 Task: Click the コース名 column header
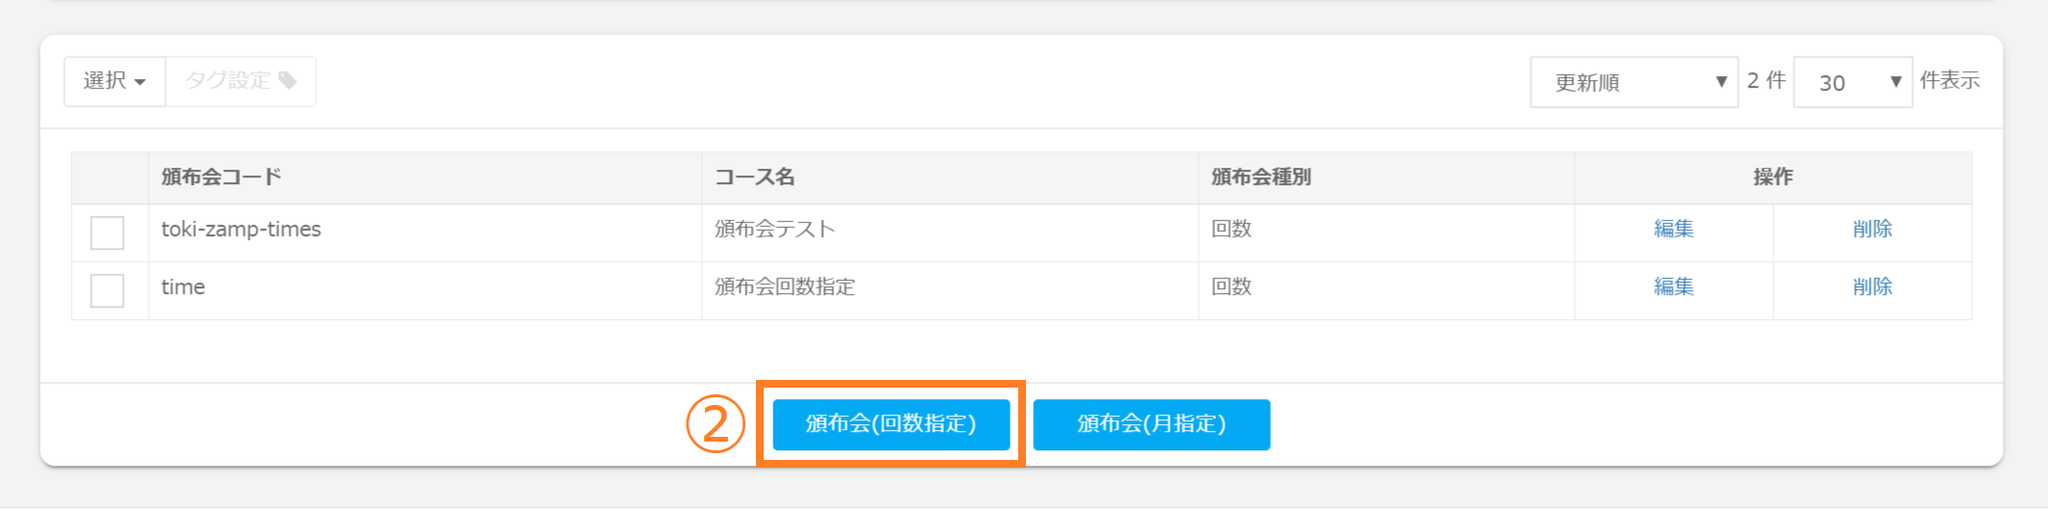coord(754,177)
